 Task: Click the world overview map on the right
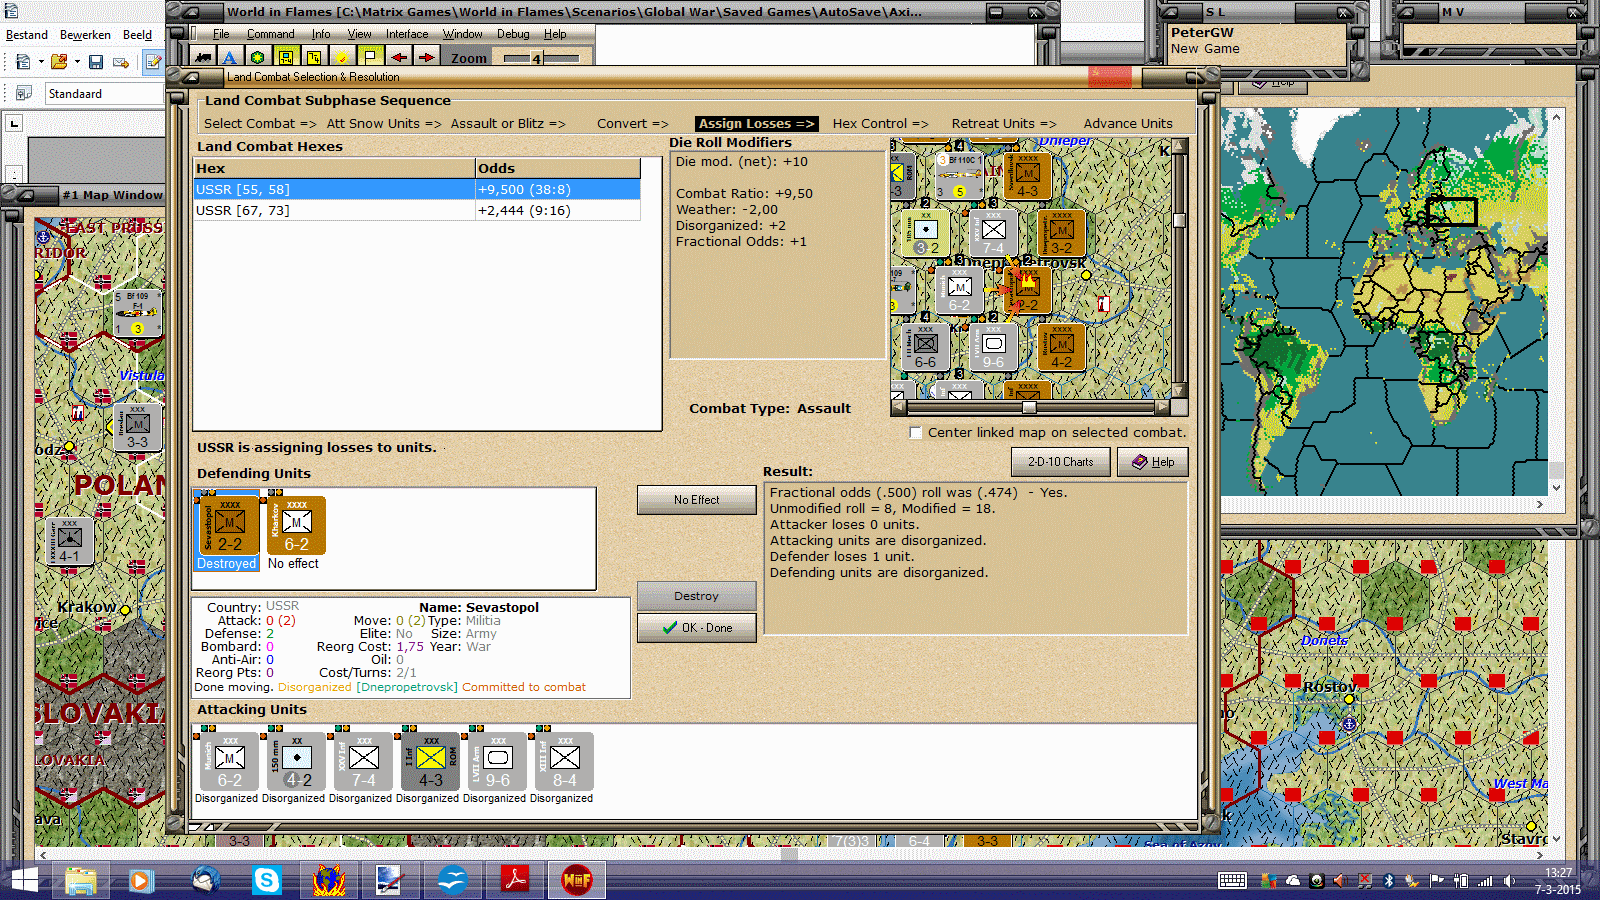pyautogui.click(x=1383, y=301)
